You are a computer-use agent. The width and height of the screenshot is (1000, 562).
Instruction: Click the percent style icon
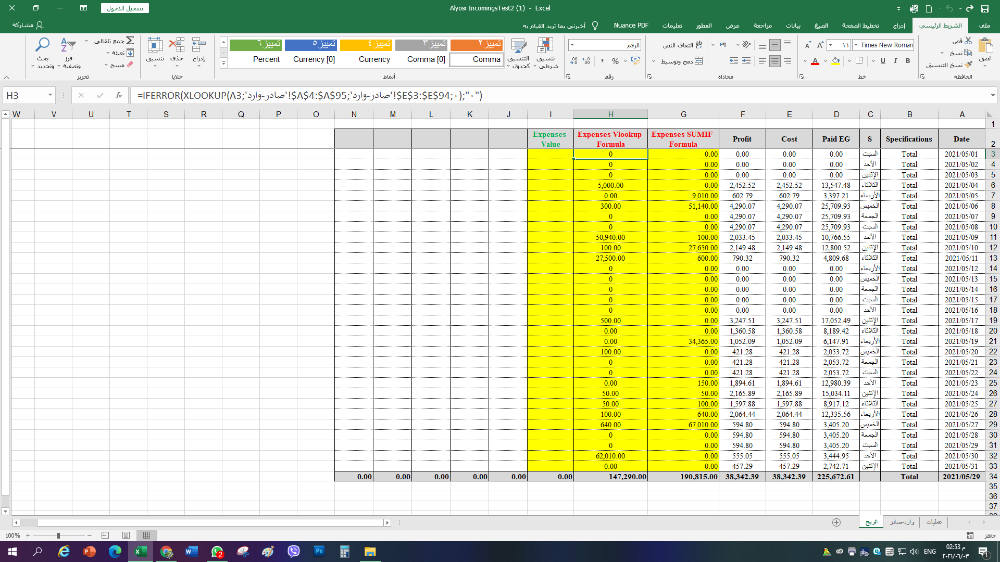click(x=614, y=61)
